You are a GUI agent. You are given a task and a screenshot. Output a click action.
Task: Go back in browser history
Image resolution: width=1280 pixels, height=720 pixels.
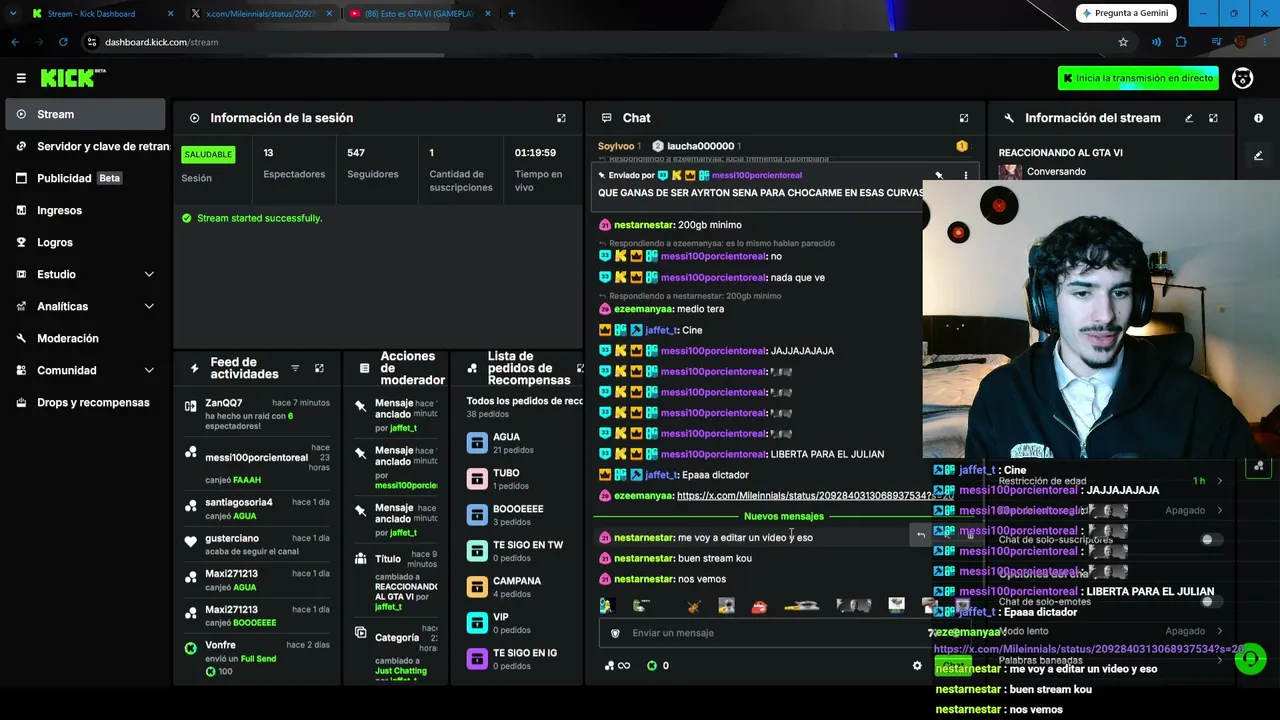[x=15, y=42]
